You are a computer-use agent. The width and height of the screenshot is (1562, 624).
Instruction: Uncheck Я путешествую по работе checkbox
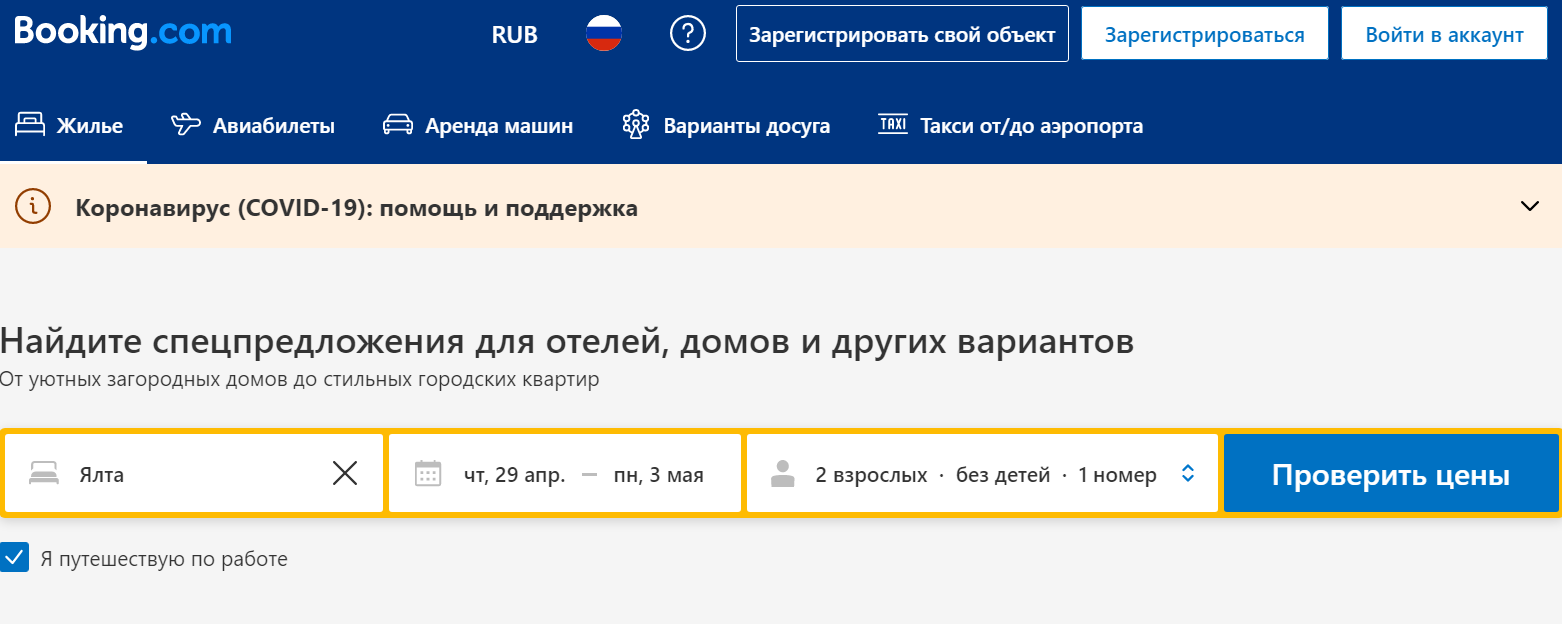pyautogui.click(x=15, y=558)
